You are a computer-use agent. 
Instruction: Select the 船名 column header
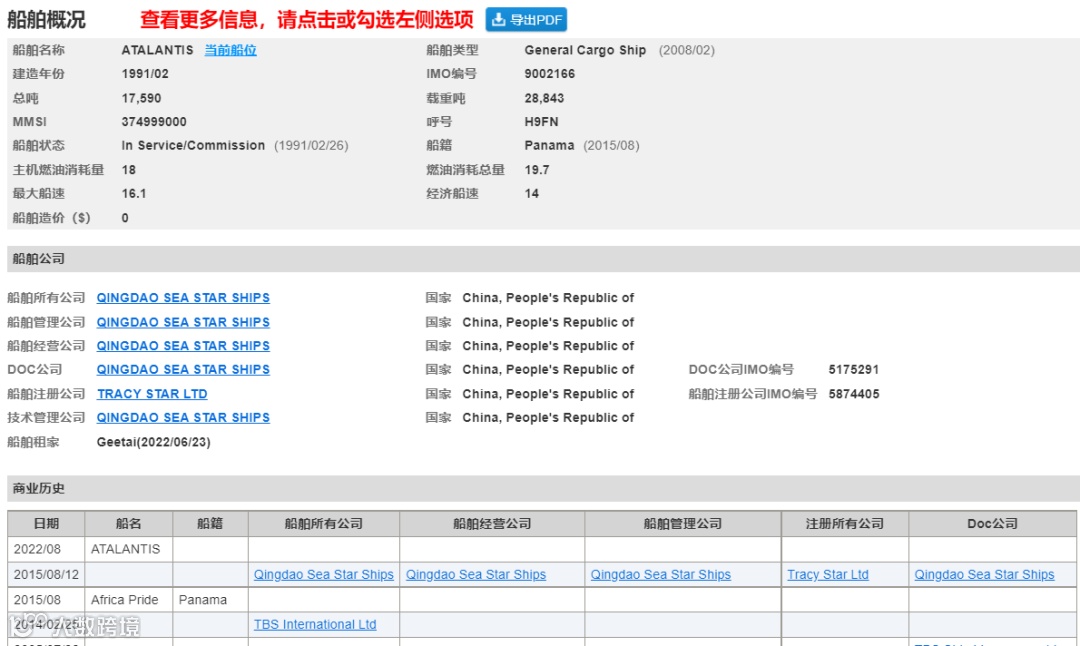click(x=129, y=523)
